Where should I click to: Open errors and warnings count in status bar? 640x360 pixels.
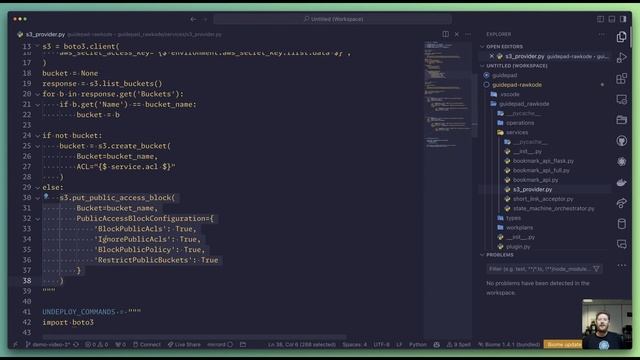tap(97, 344)
